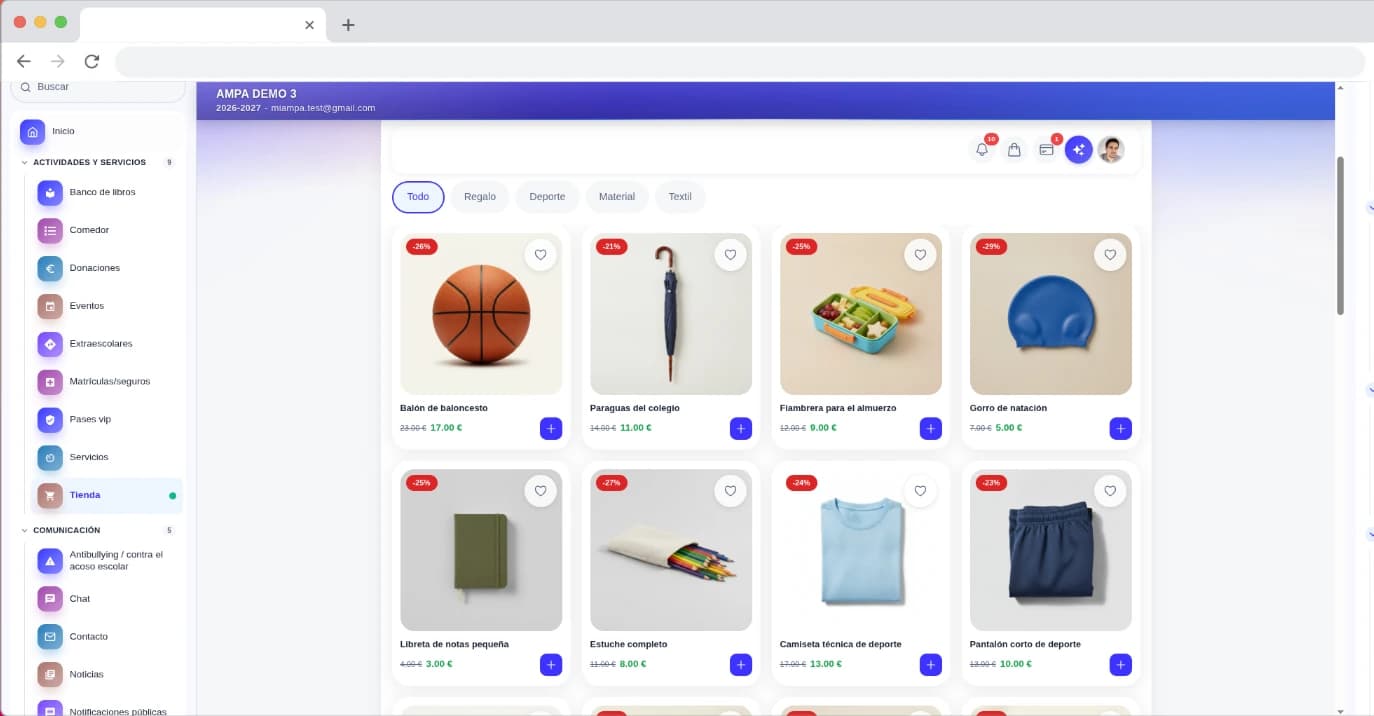Add Gorro de natación to cart

pyautogui.click(x=1121, y=428)
